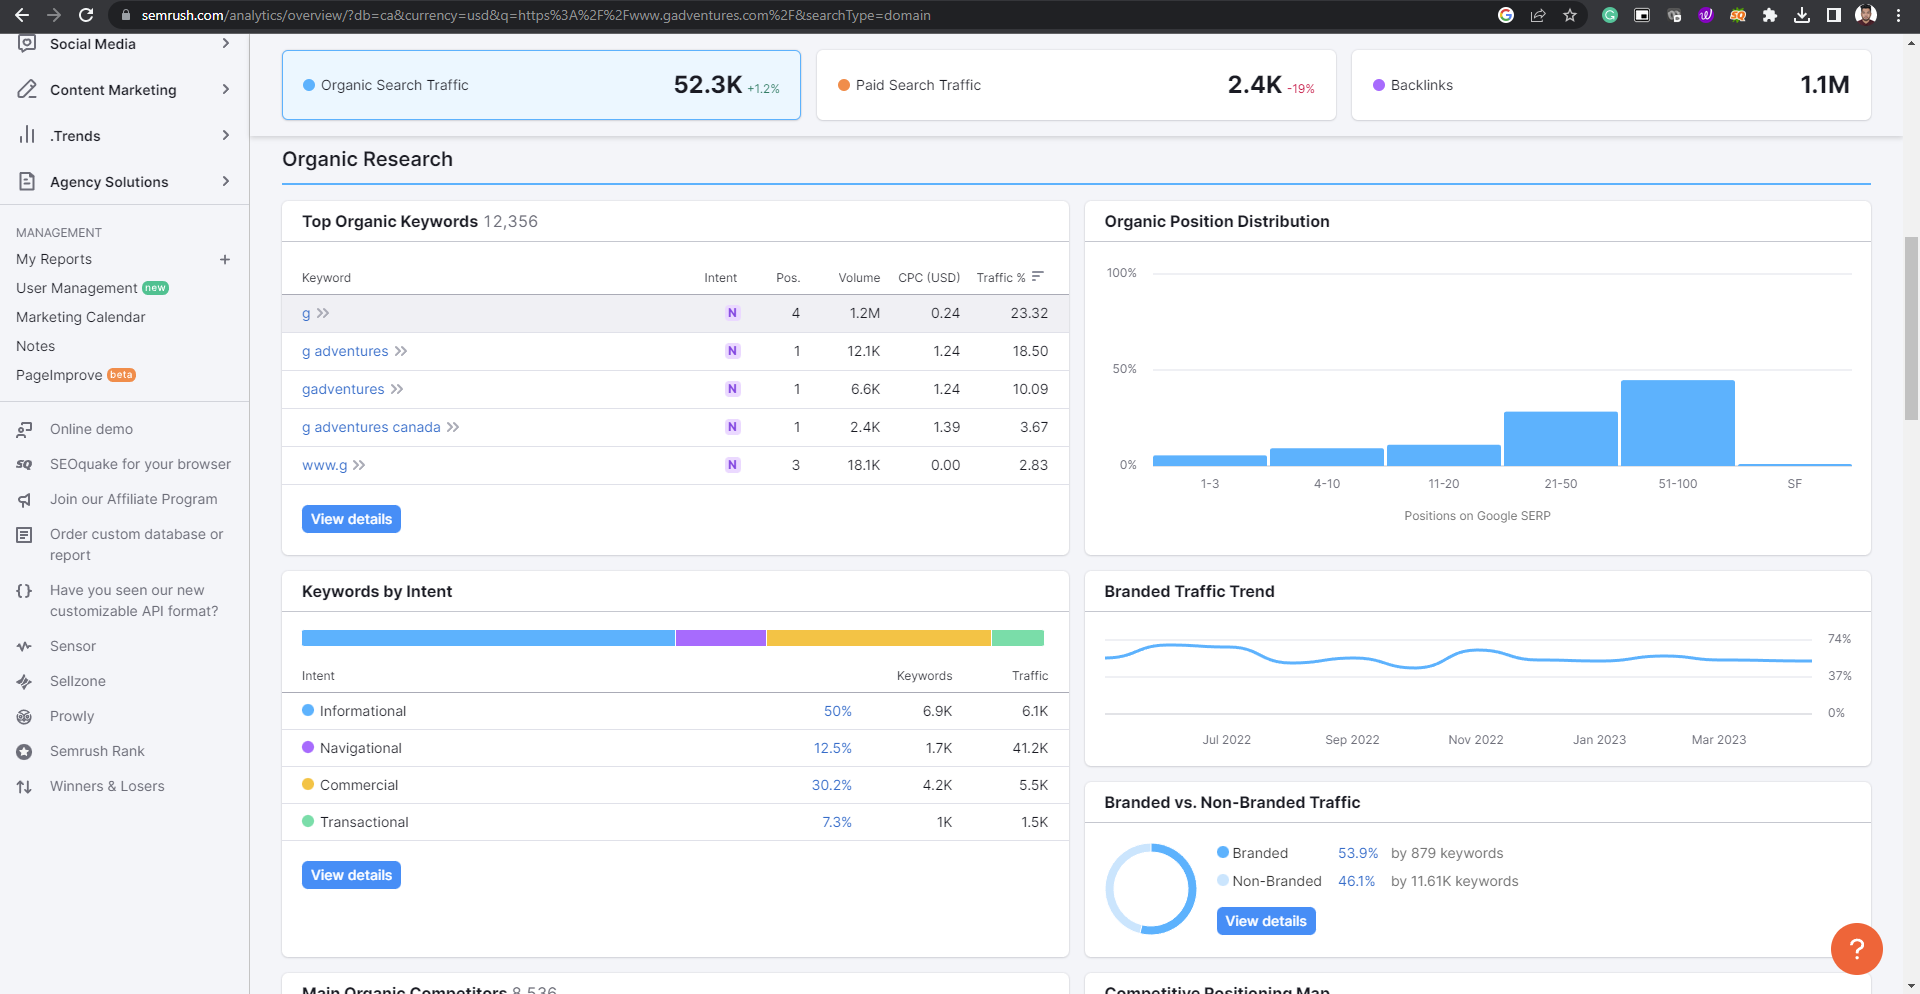Open the 'gadventures' keyword link

343,389
